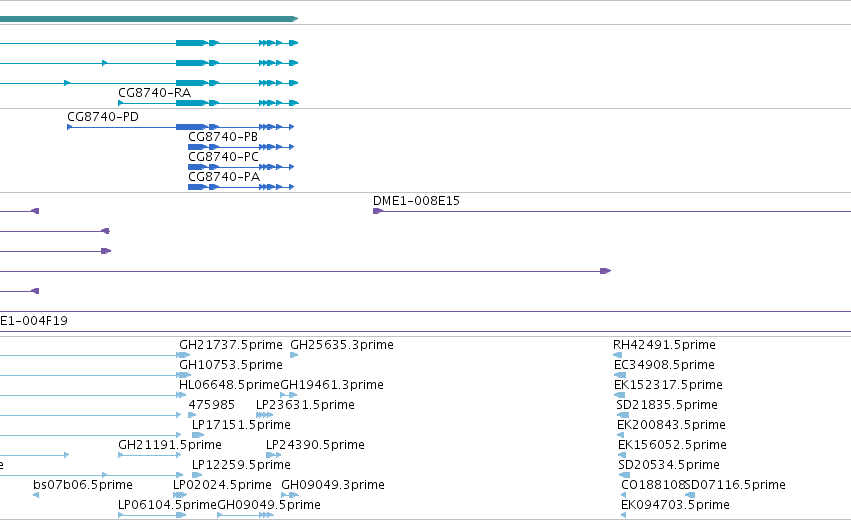Screen dimensions: 851x520
Task: Click the SD20534.5prime label
Action: point(669,465)
